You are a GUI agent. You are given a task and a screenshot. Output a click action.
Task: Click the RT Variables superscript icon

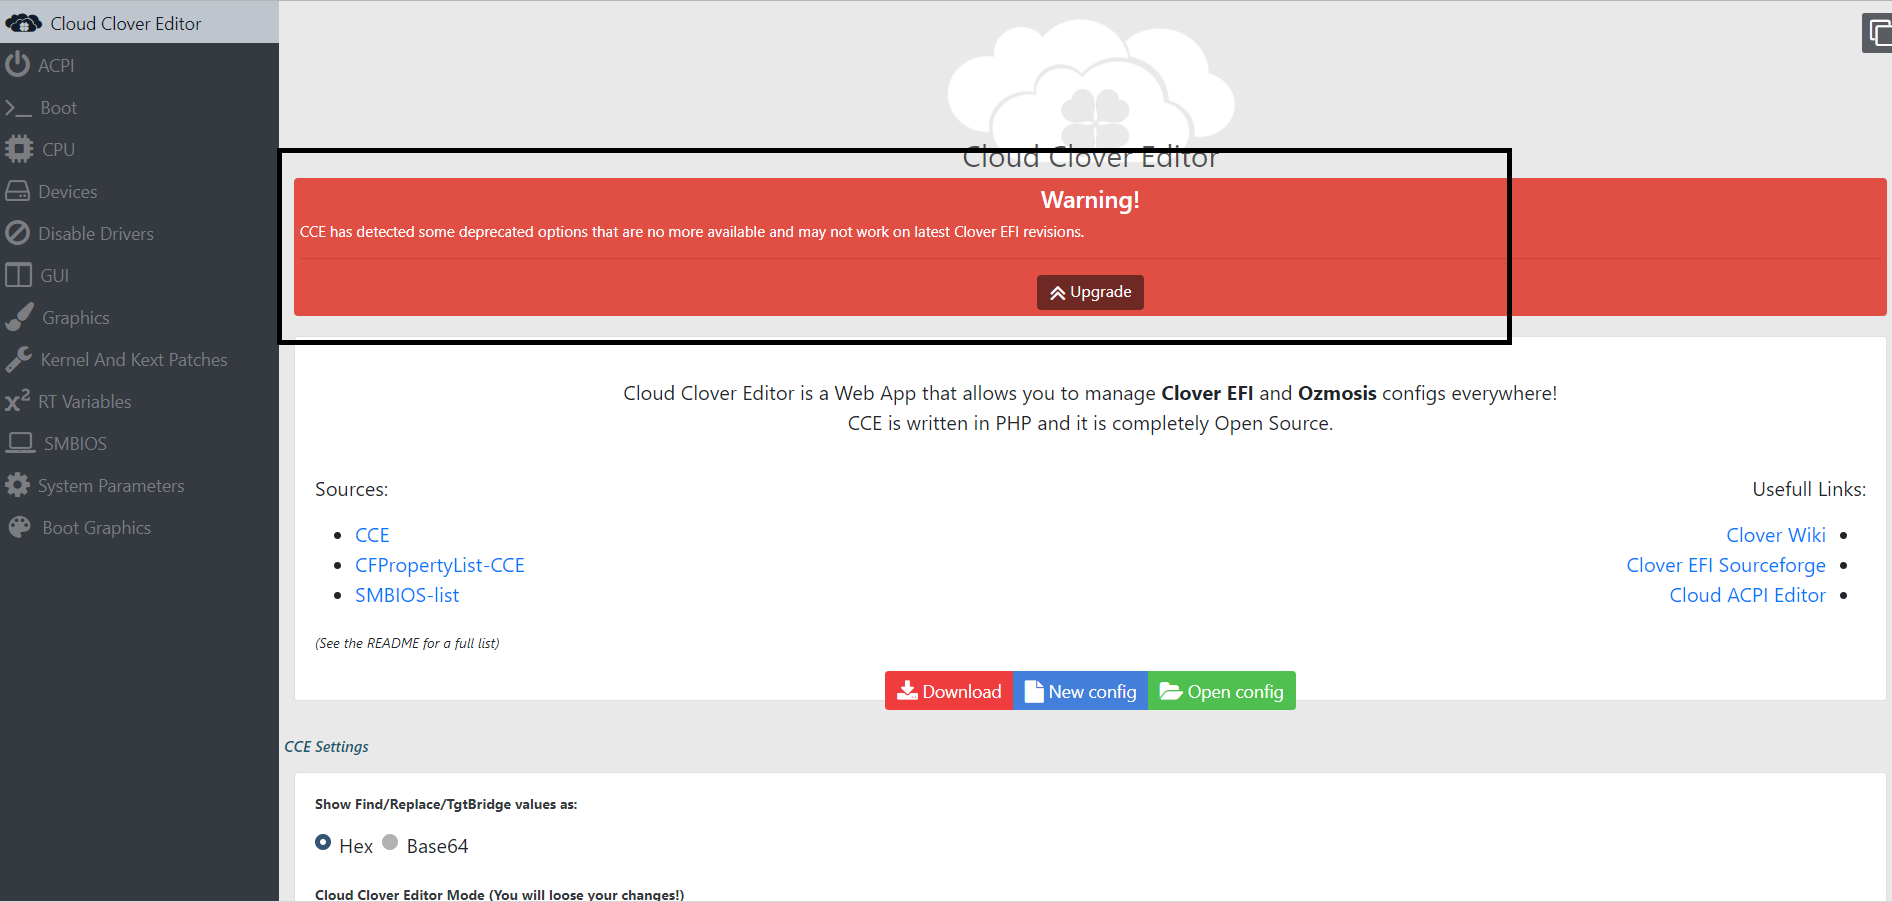(17, 401)
